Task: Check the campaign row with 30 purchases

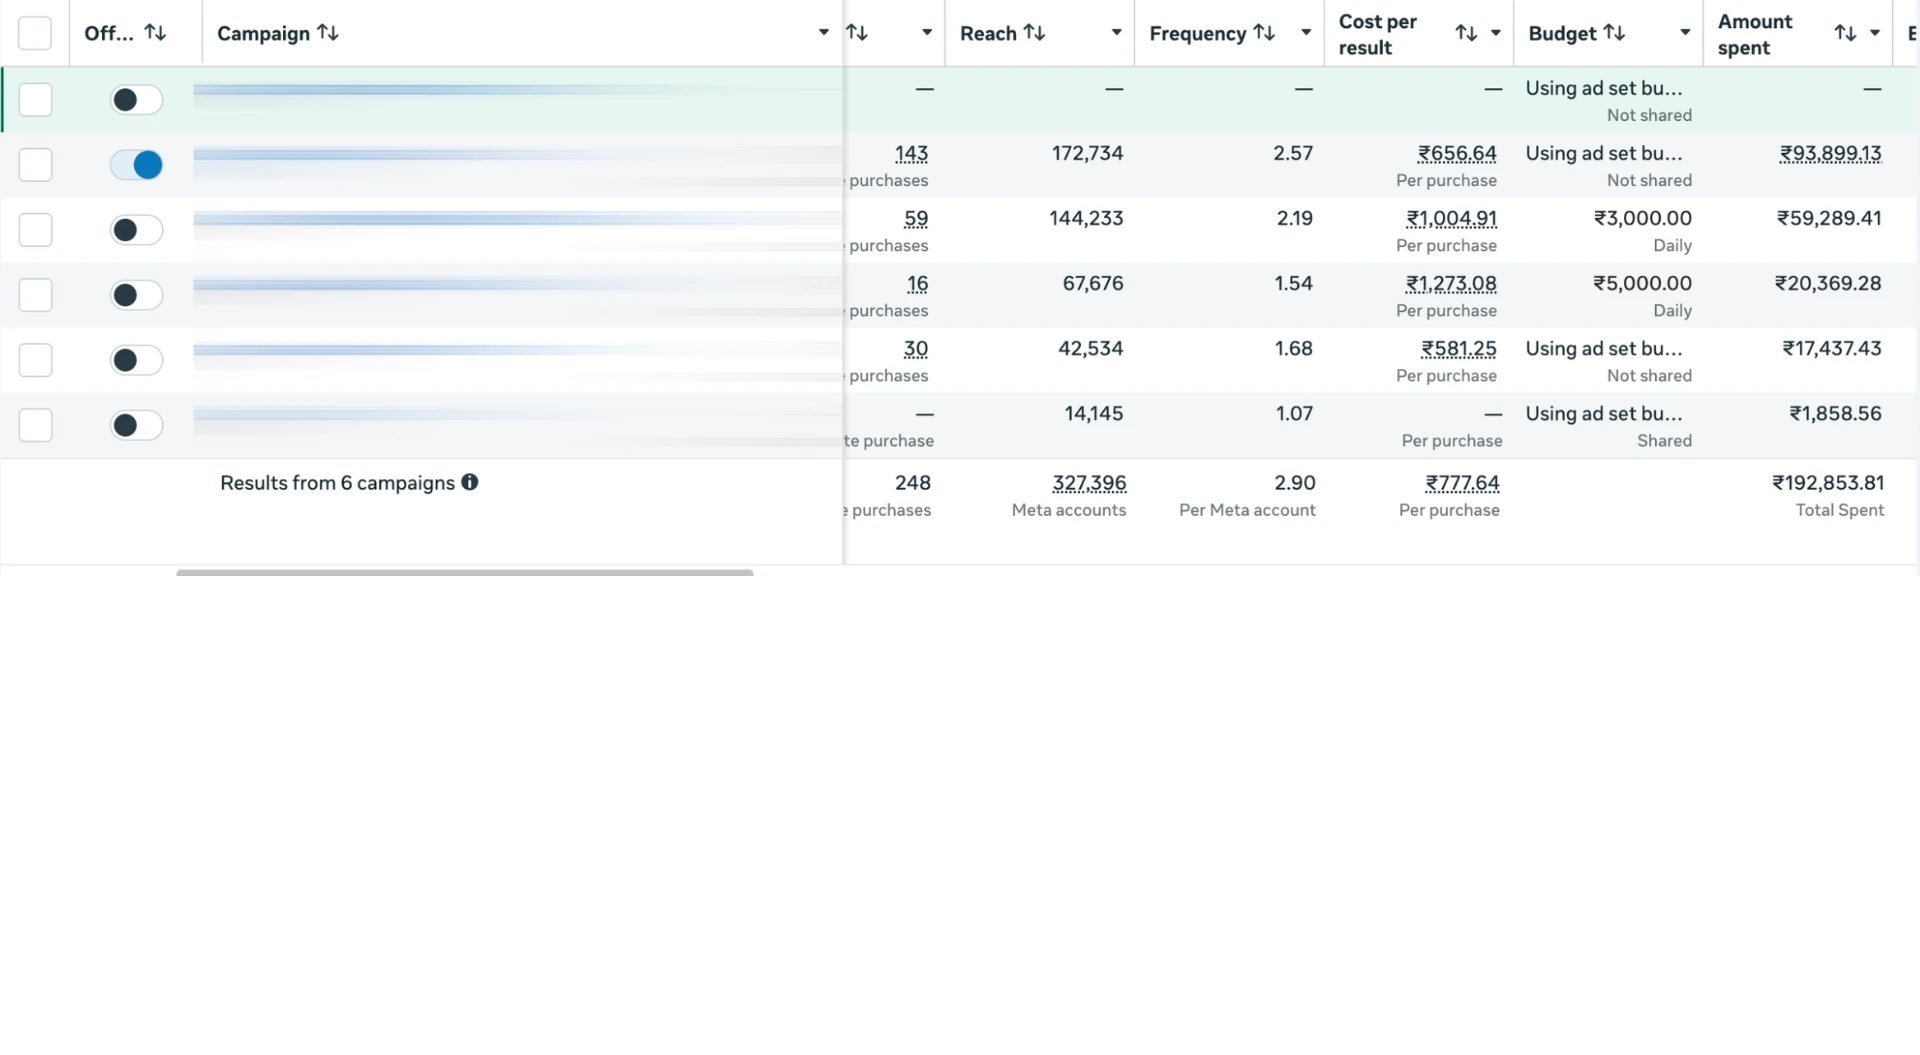Action: pos(35,359)
